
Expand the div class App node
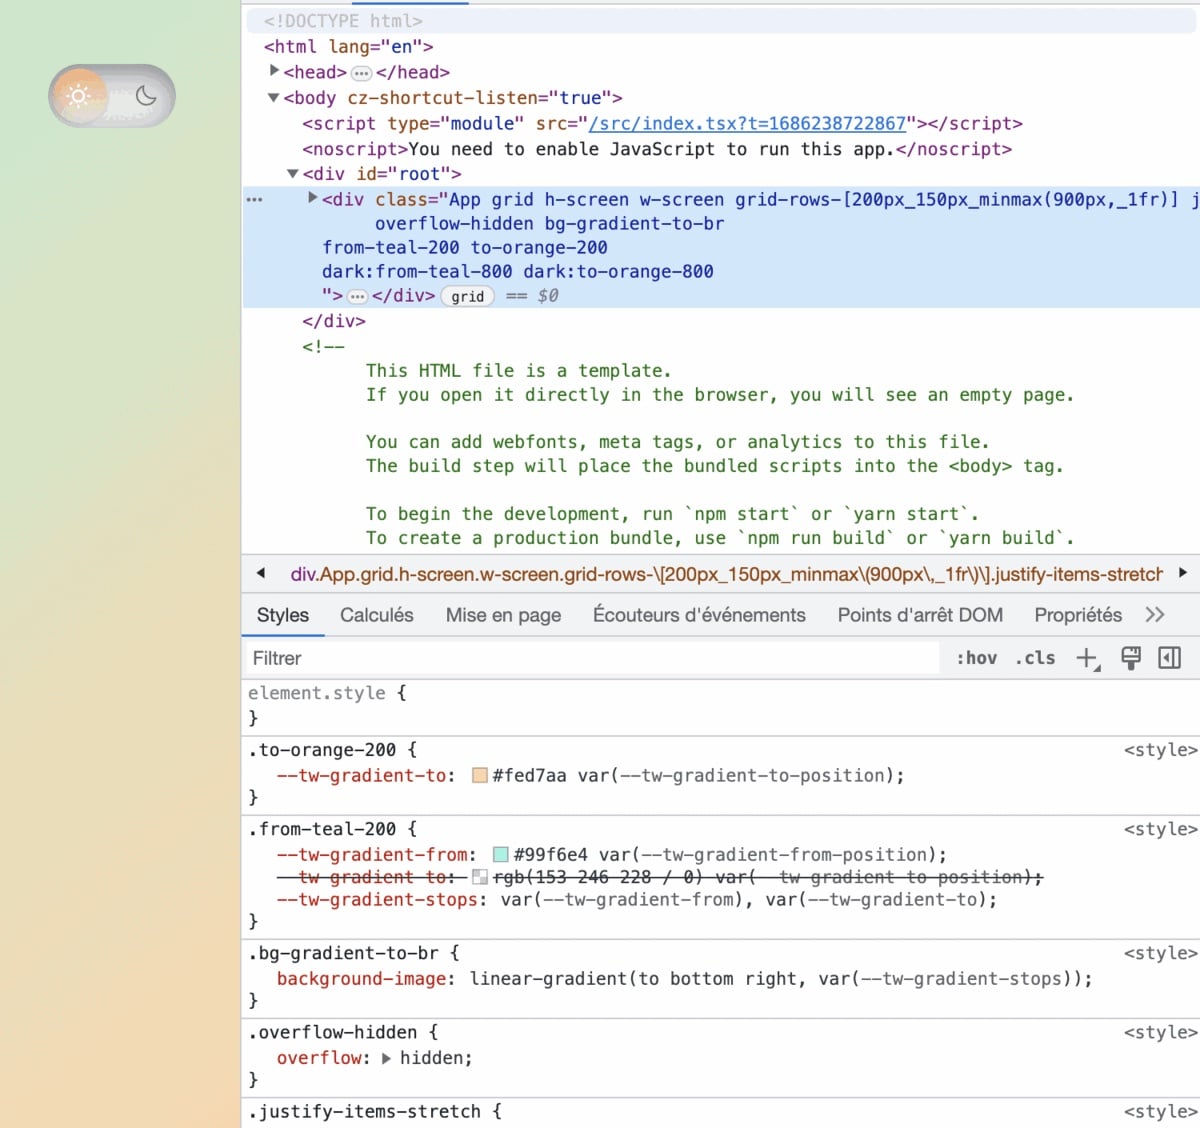tap(313, 198)
